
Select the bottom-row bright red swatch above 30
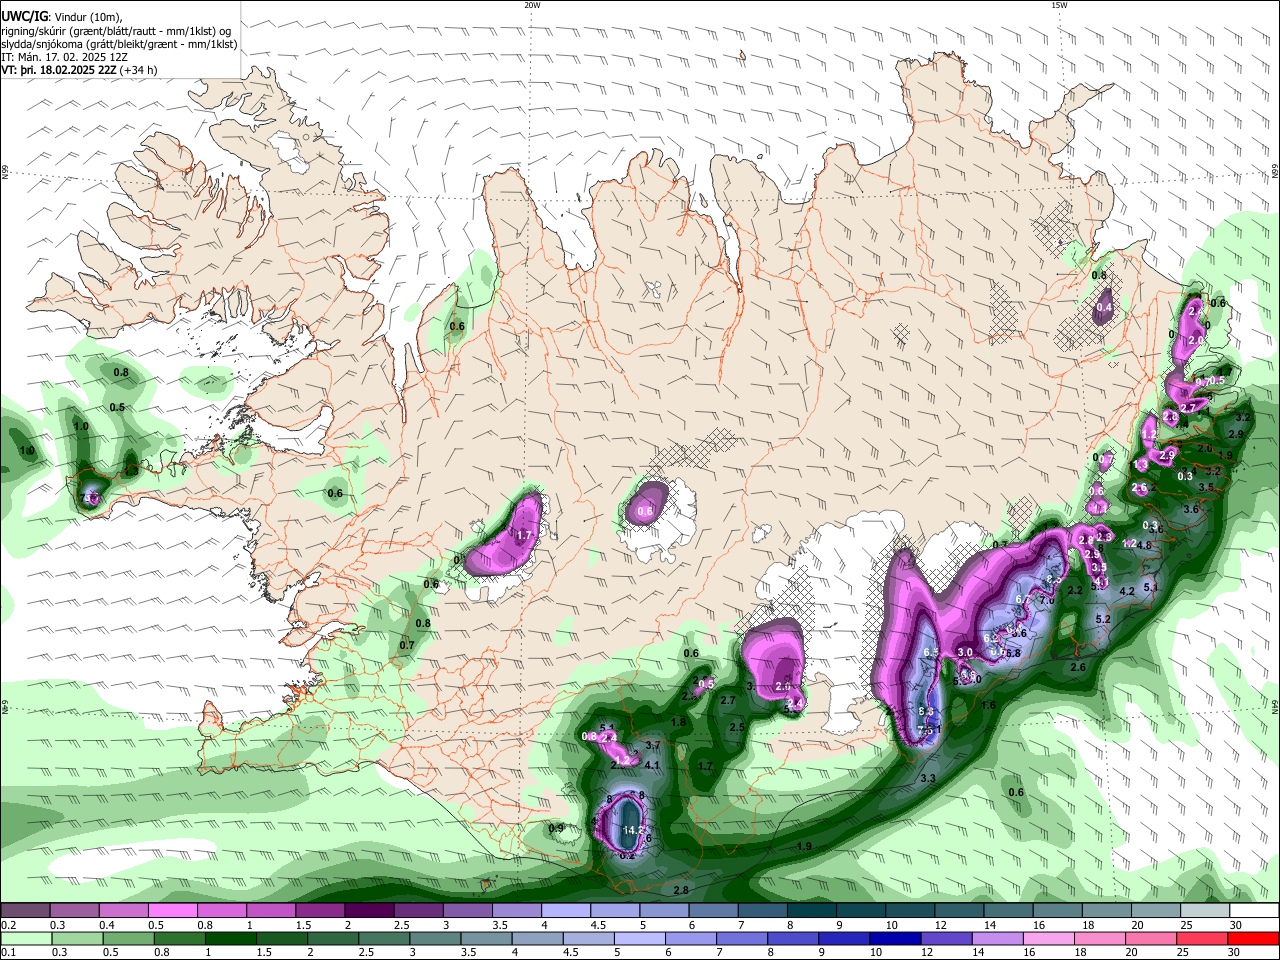coord(1254,938)
